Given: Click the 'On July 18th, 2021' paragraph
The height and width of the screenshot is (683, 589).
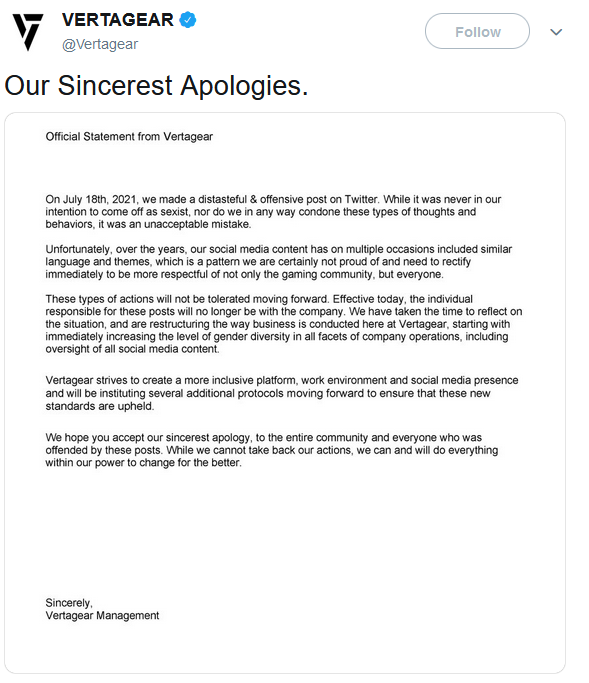Looking at the screenshot, I should [x=273, y=212].
